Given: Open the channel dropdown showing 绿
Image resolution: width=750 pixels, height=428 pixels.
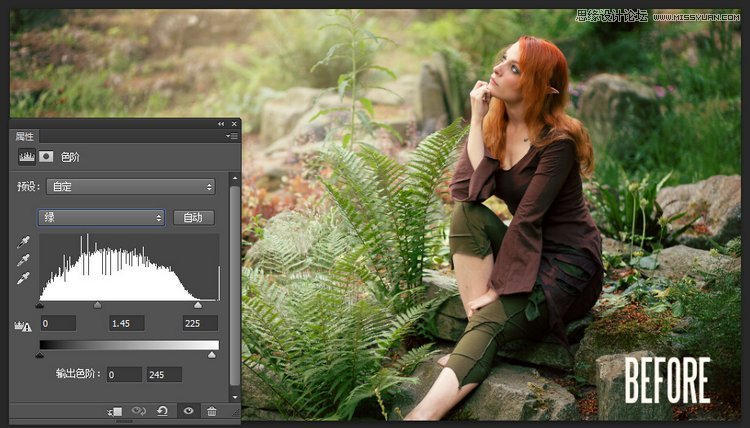Looking at the screenshot, I should point(101,218).
